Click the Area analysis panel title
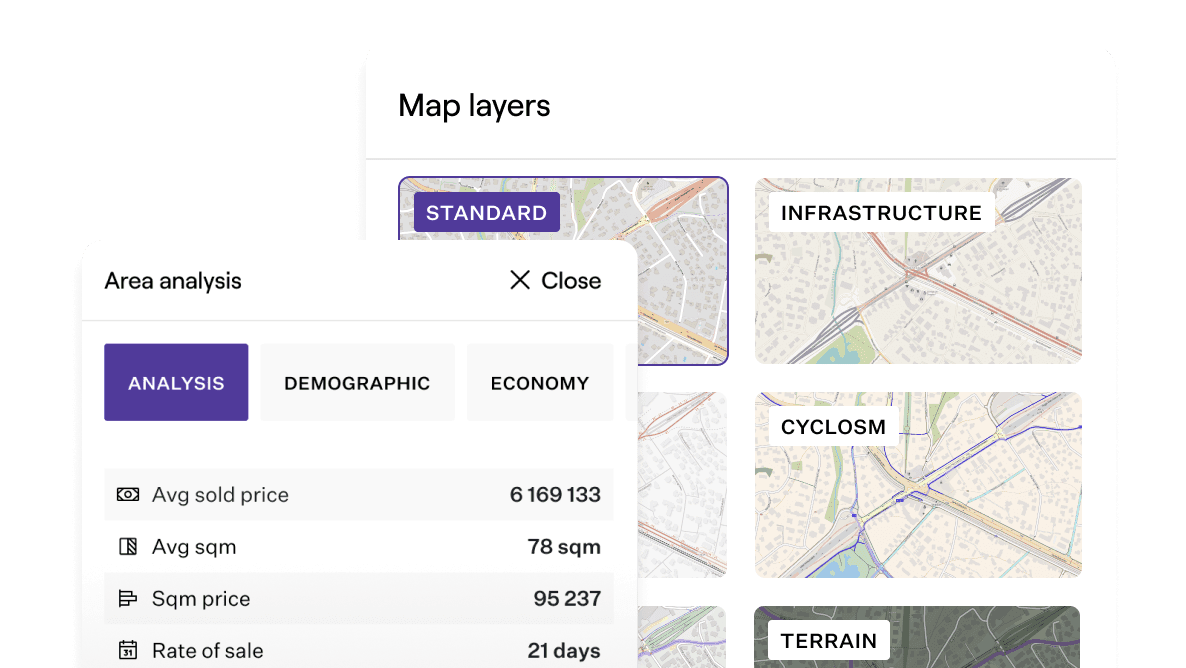The width and height of the screenshot is (1186, 668). point(173,281)
